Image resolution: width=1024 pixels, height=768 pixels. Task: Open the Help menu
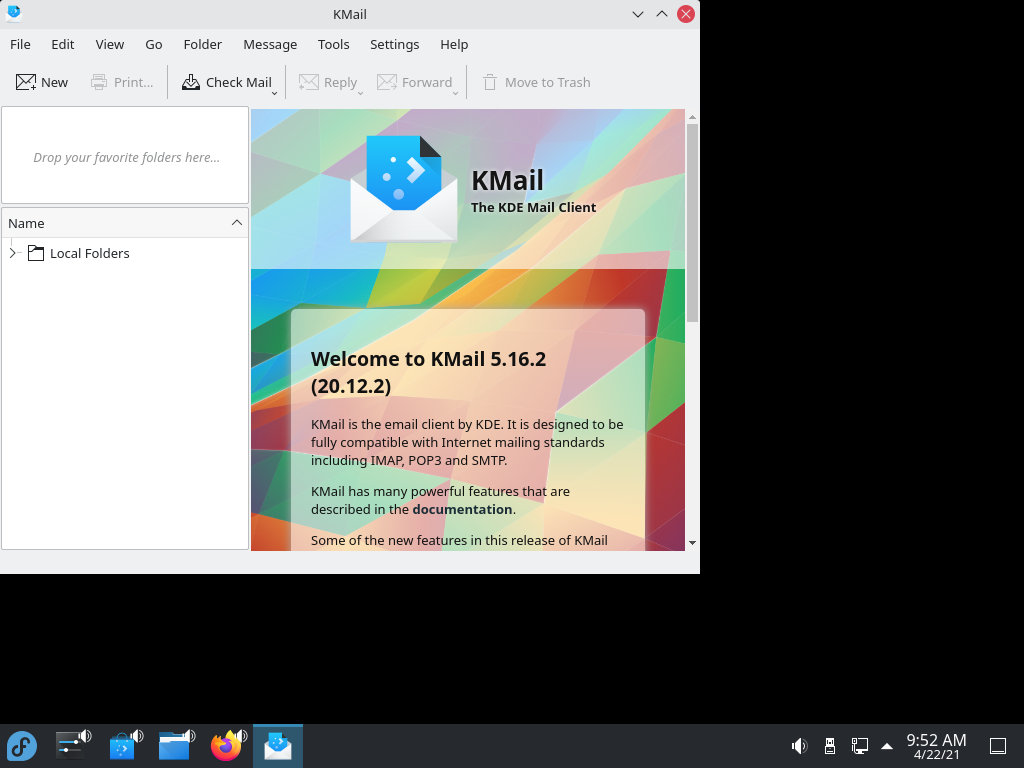pyautogui.click(x=454, y=44)
